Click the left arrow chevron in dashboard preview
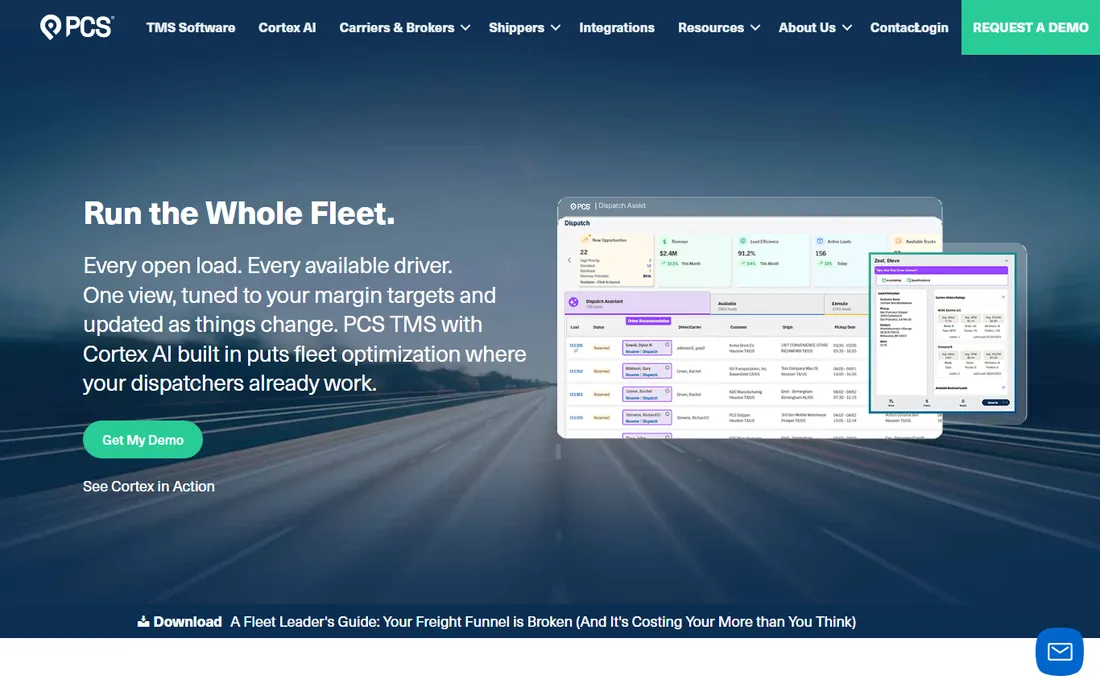This screenshot has height=688, width=1100. point(569,260)
